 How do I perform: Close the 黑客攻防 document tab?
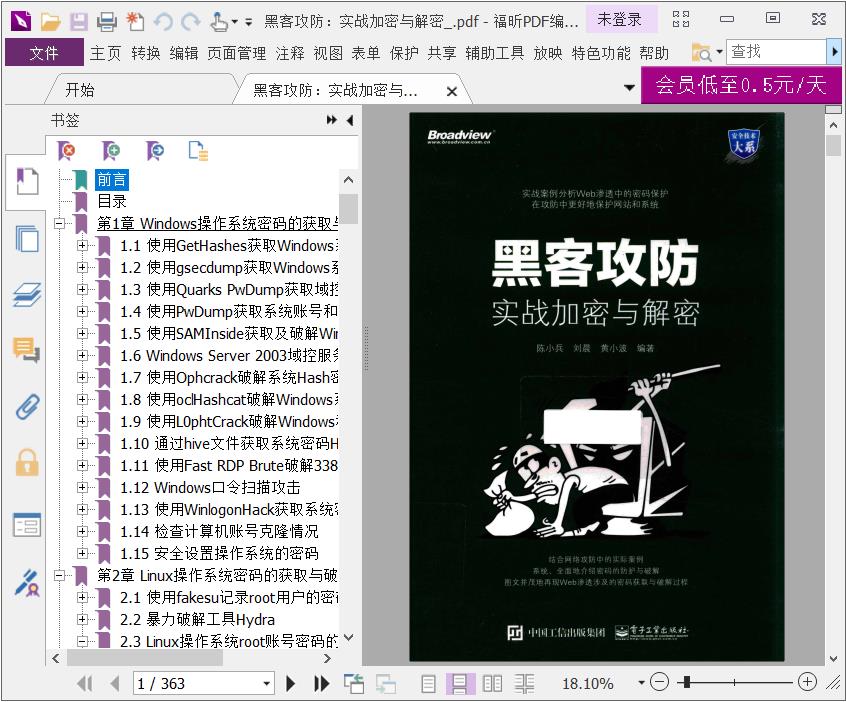(452, 92)
